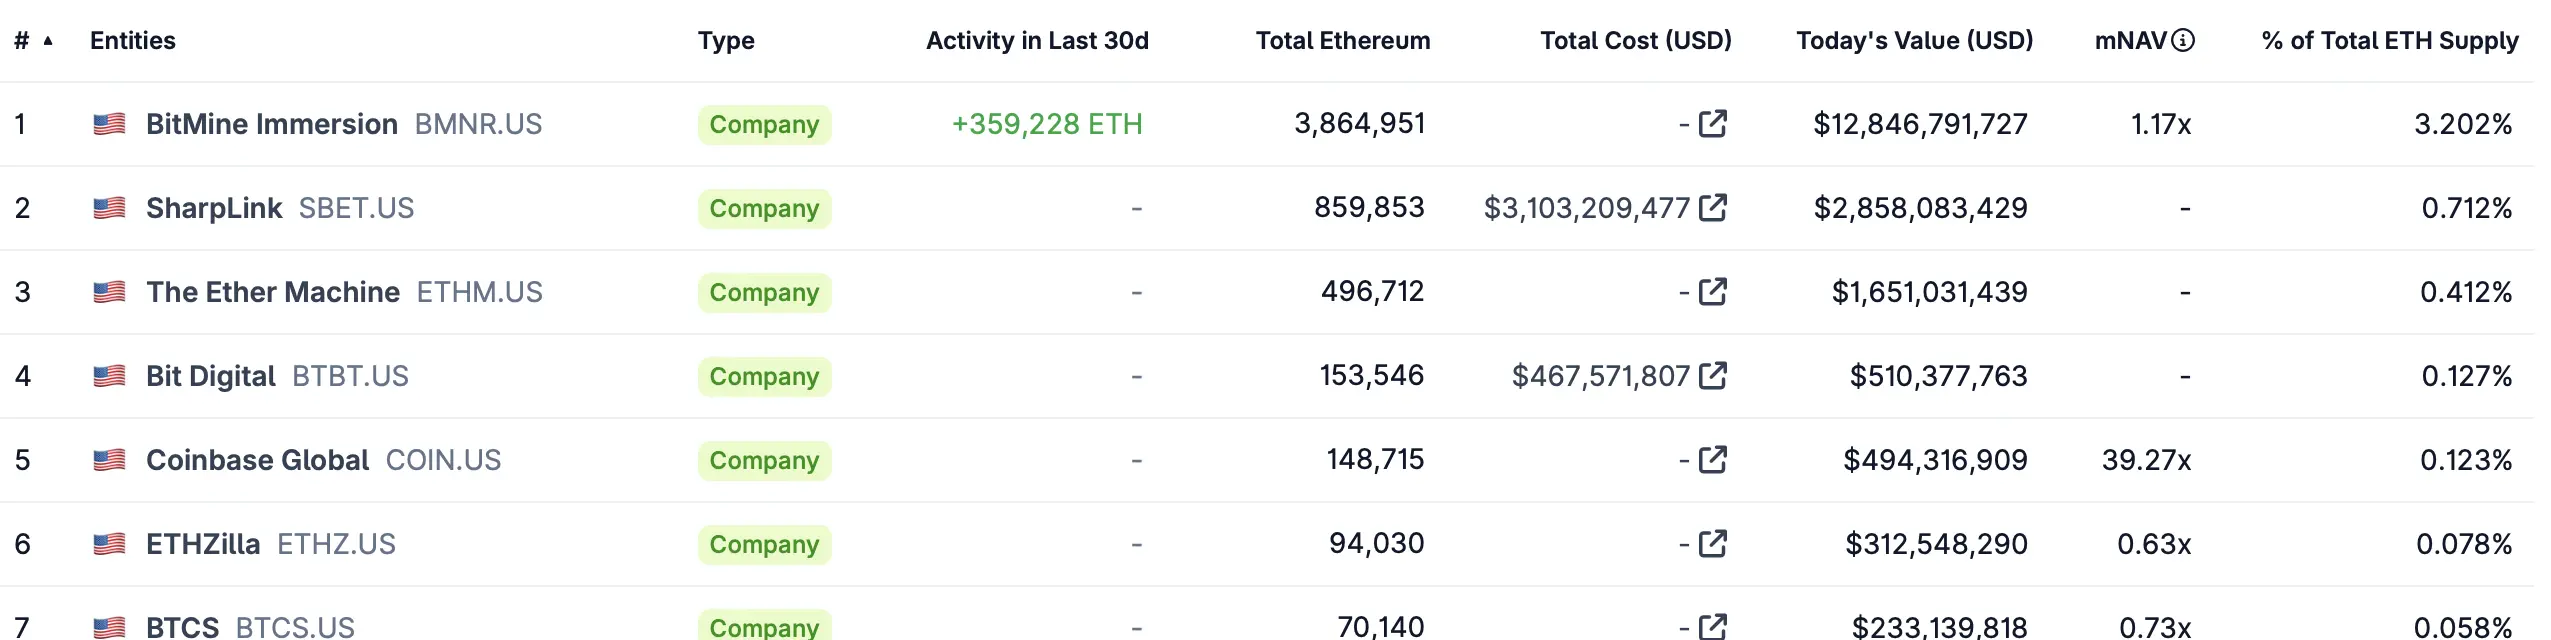The height and width of the screenshot is (640, 2551).
Task: Open The Ether Machine's external link icon
Action: point(1712,292)
